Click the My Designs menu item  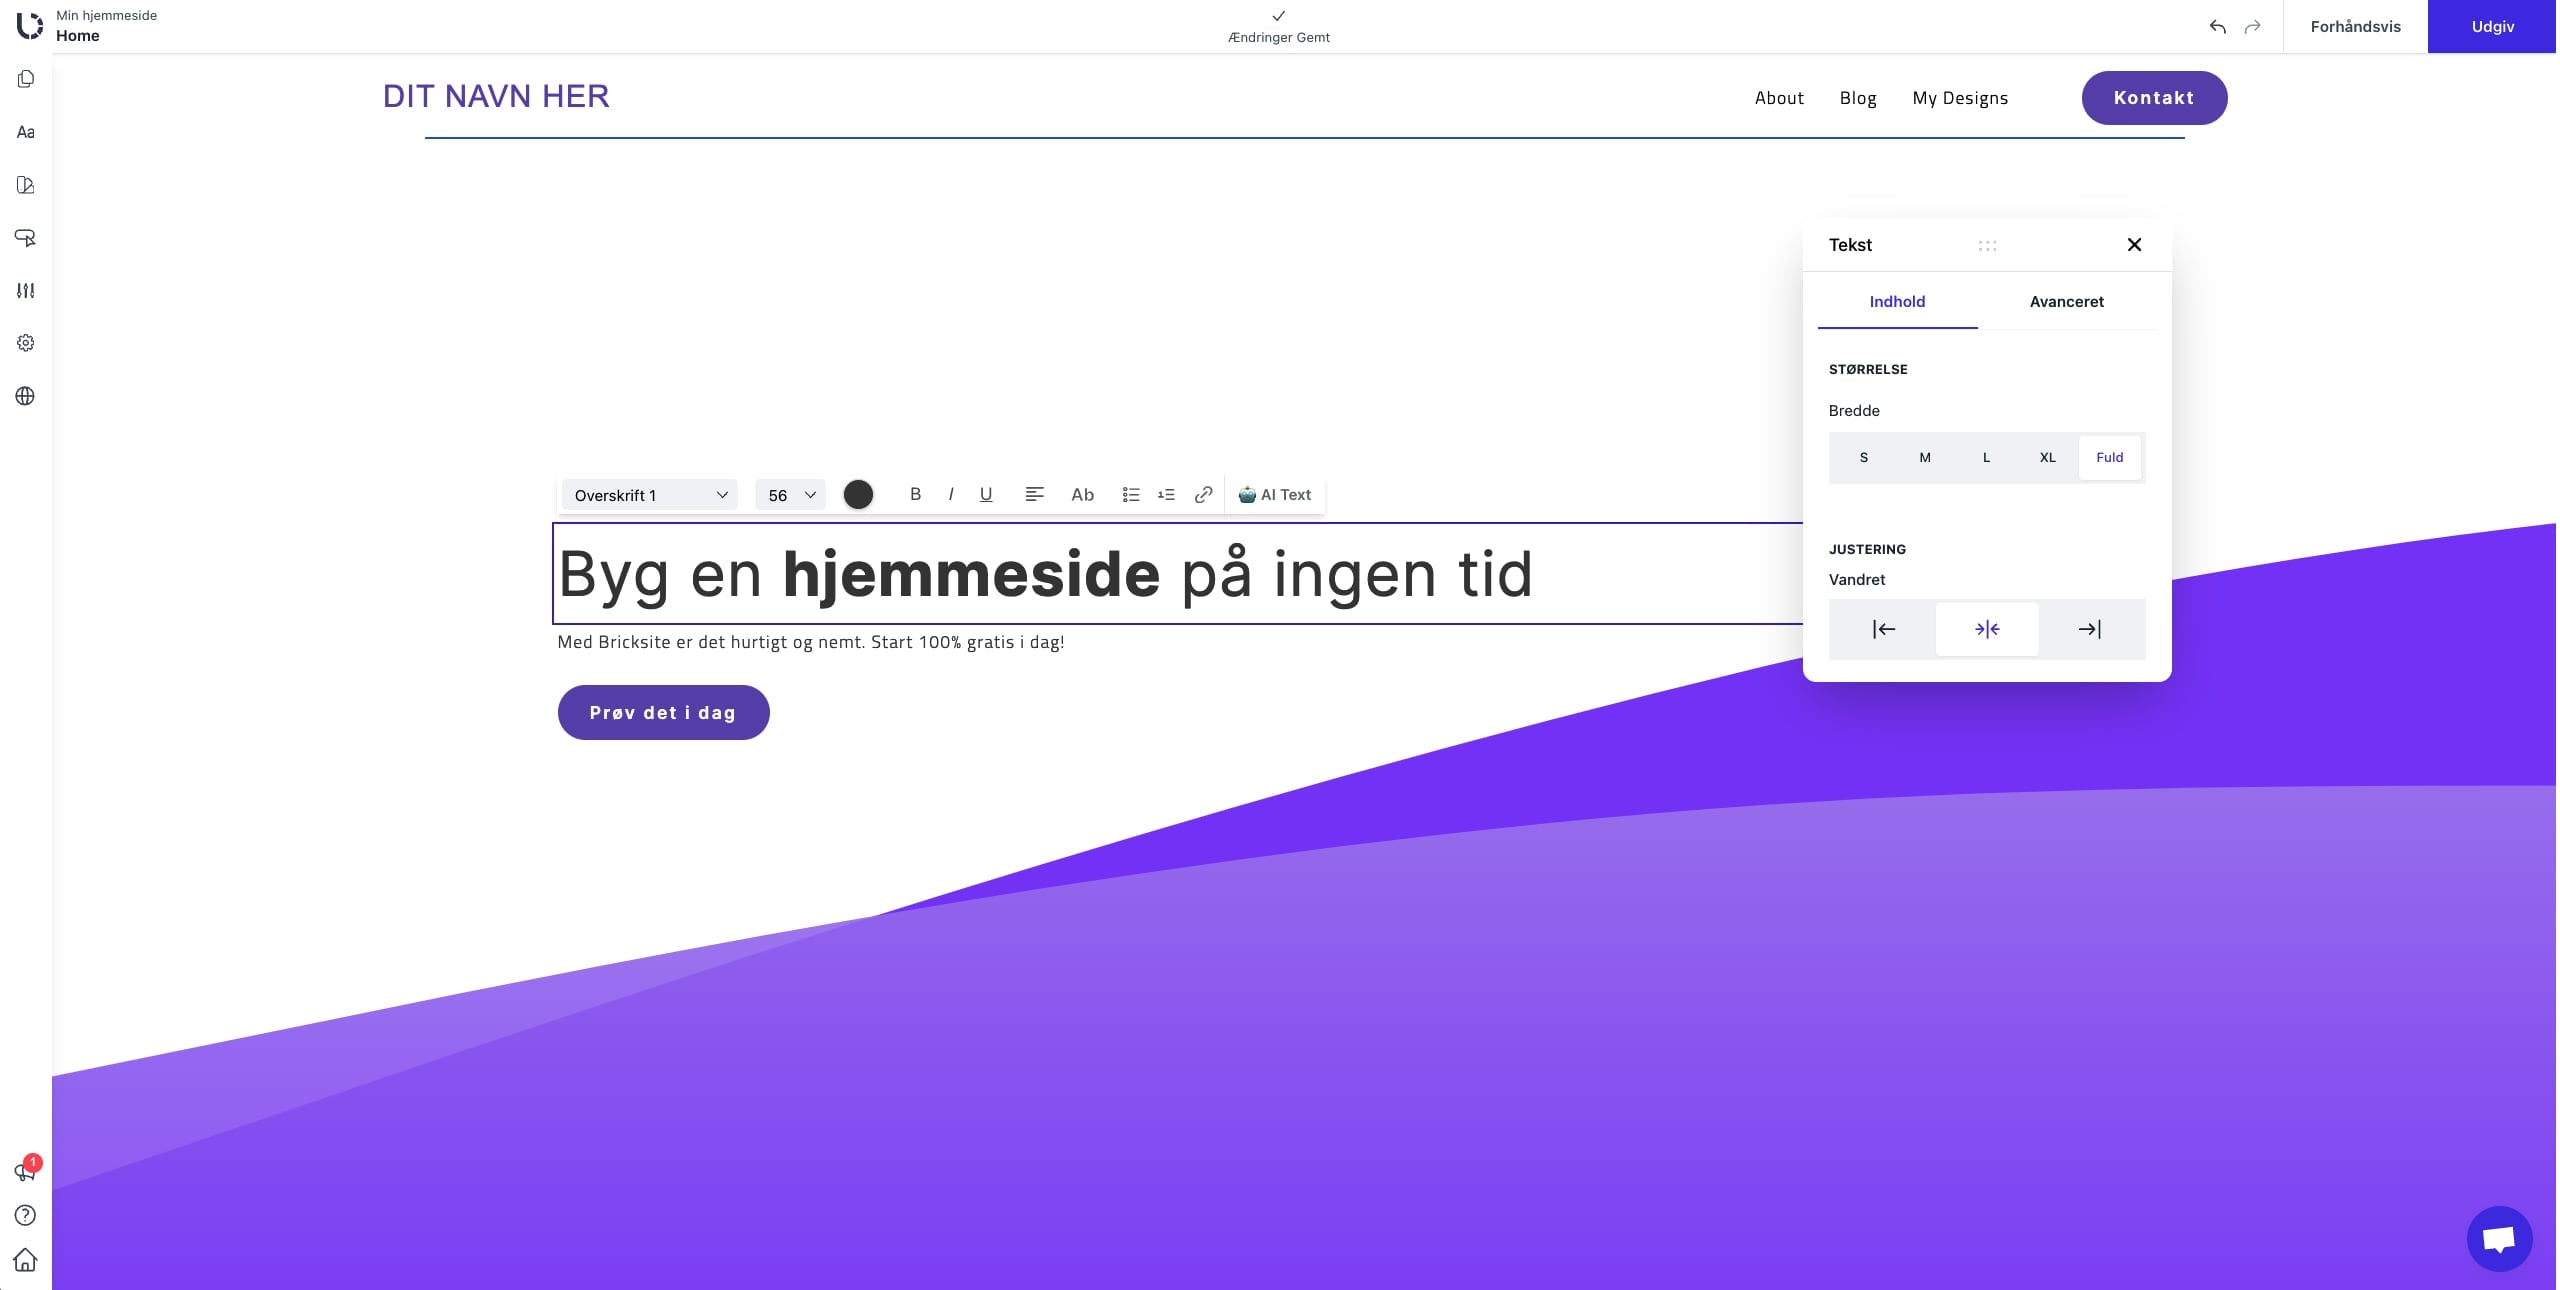tap(1960, 98)
